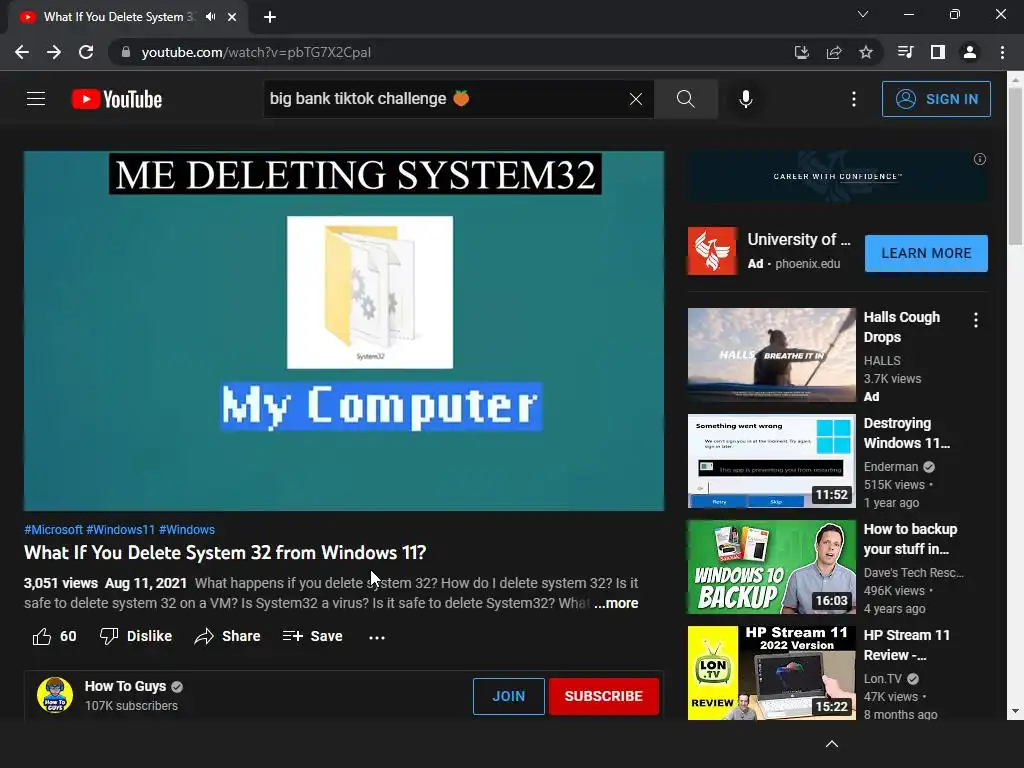
Task: Open Chrome three-dot menu
Action: point(1002,52)
